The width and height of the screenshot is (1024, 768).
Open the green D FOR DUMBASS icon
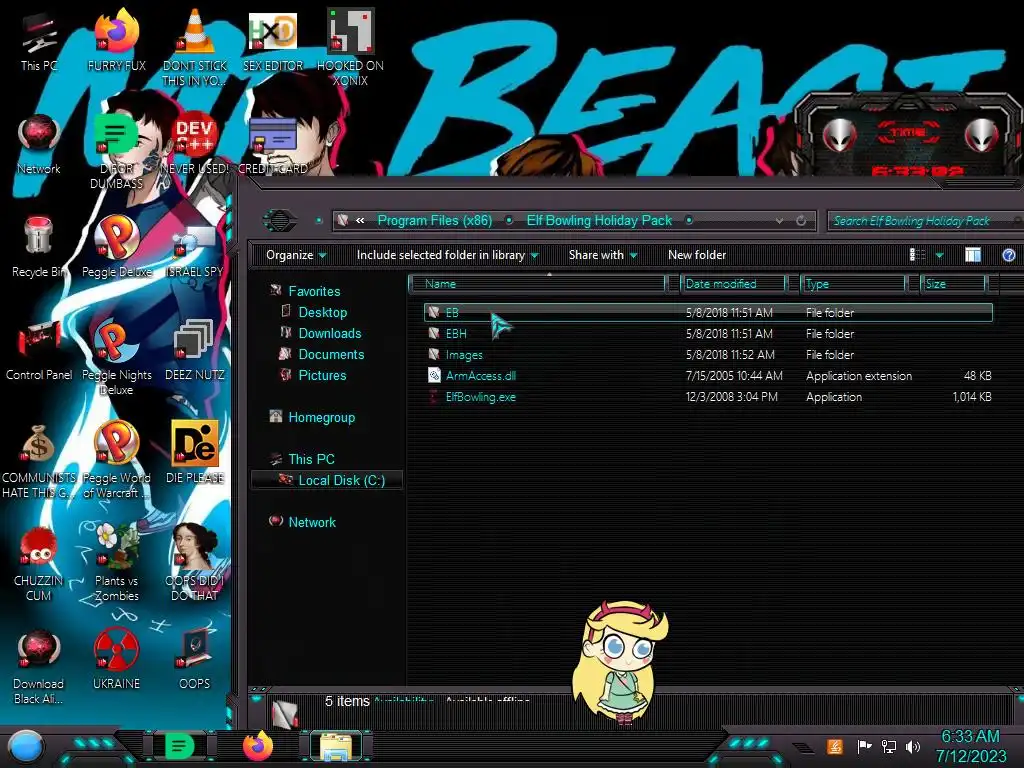point(116,152)
